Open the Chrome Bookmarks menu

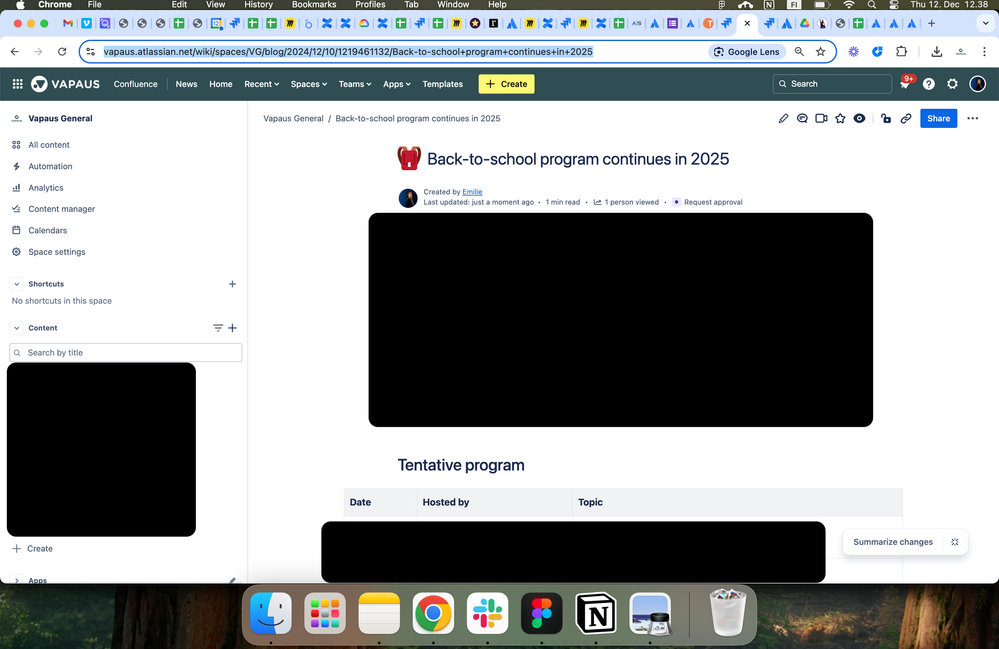(314, 4)
